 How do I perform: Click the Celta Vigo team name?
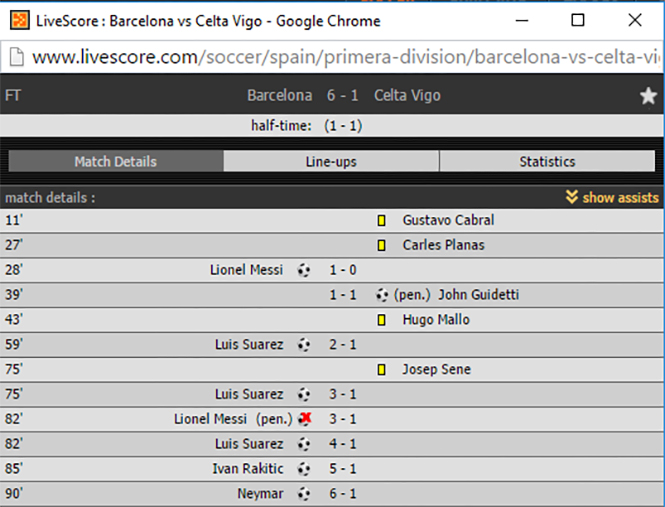point(407,95)
